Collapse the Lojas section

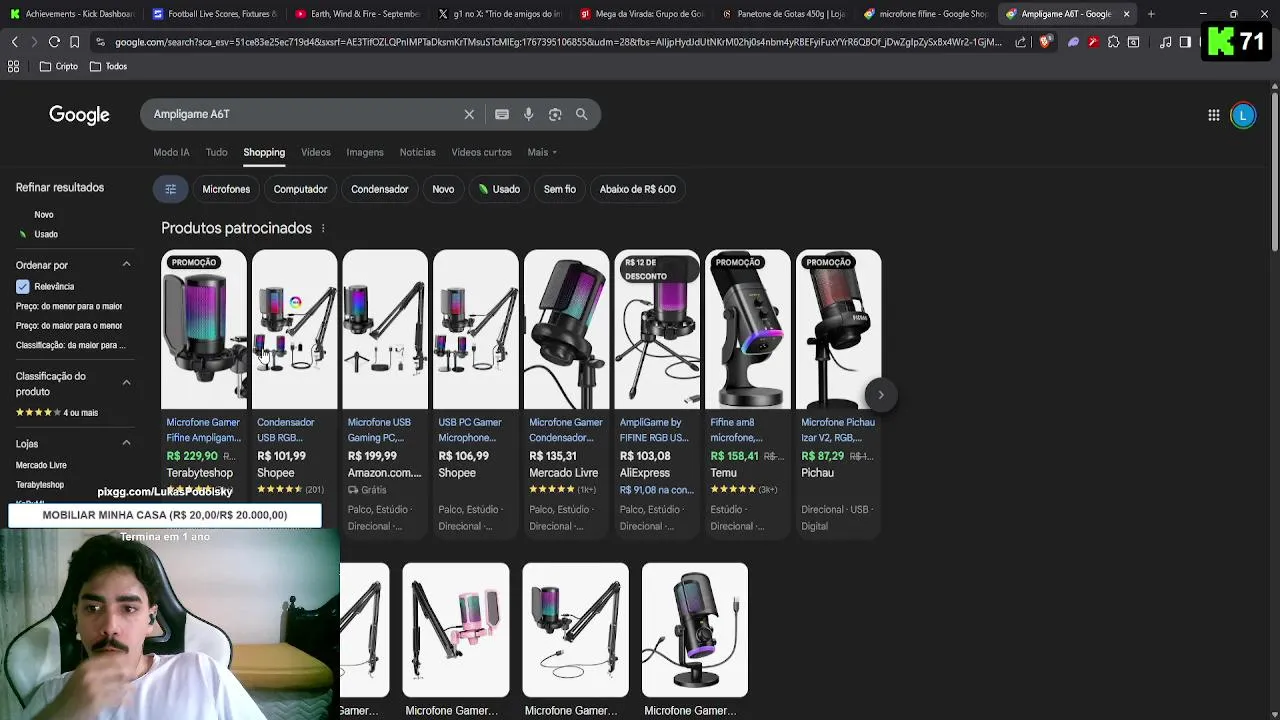126,443
